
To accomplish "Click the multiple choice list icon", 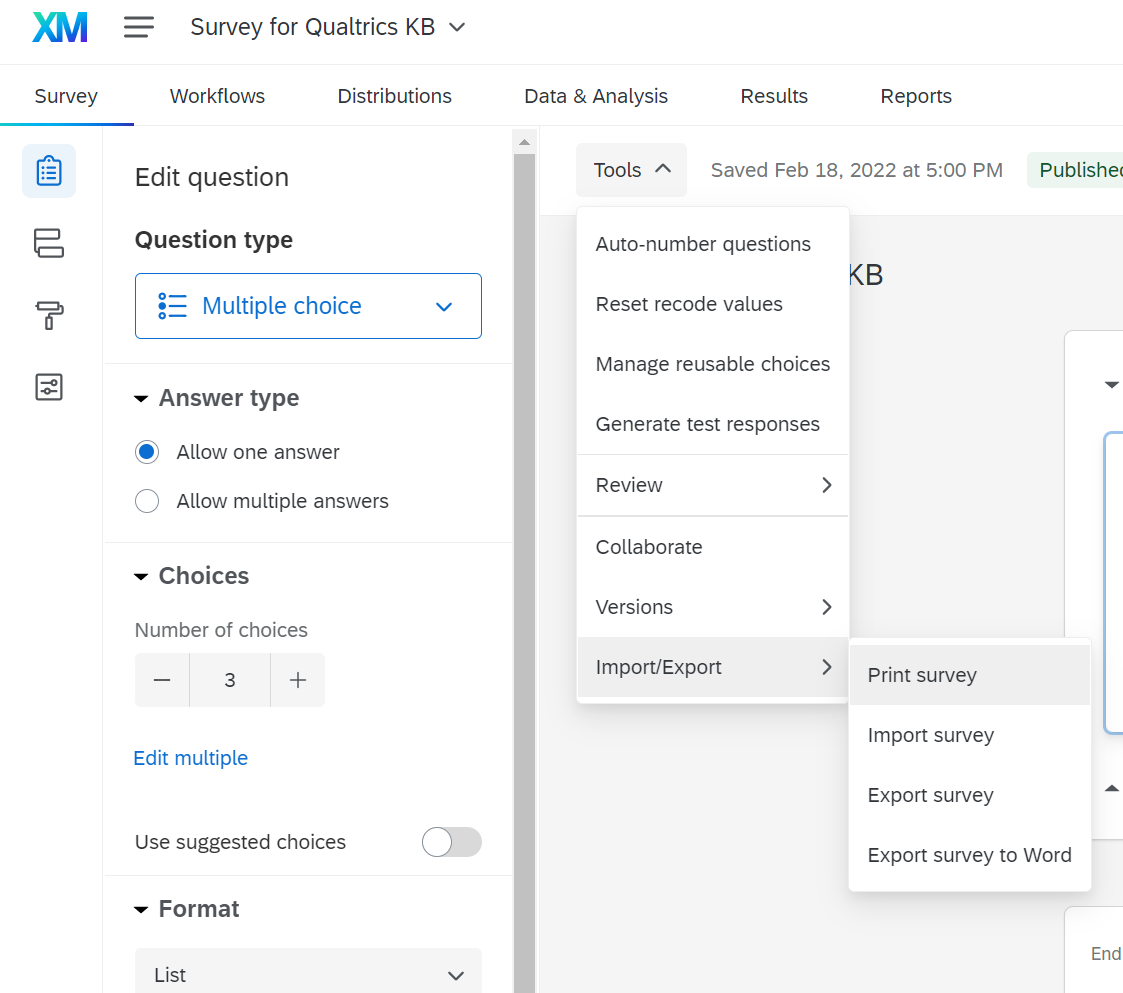I will pyautogui.click(x=172, y=306).
